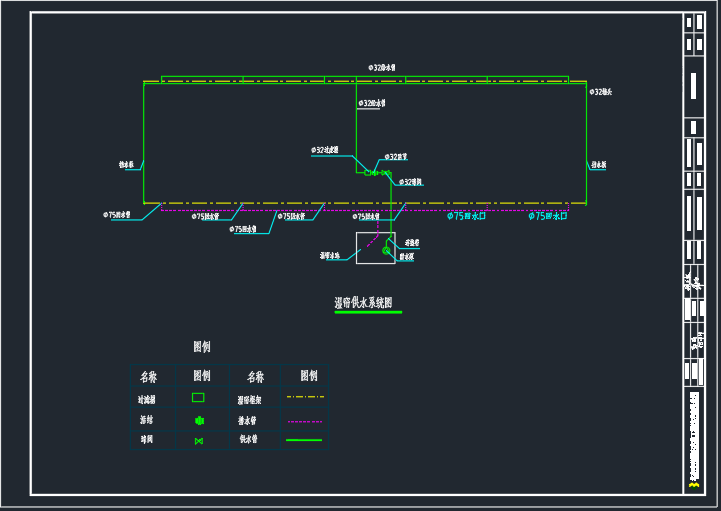Screen dimensions: 721x511
Task: Select the Φ32 valve label right of the valve
Action: (410, 182)
